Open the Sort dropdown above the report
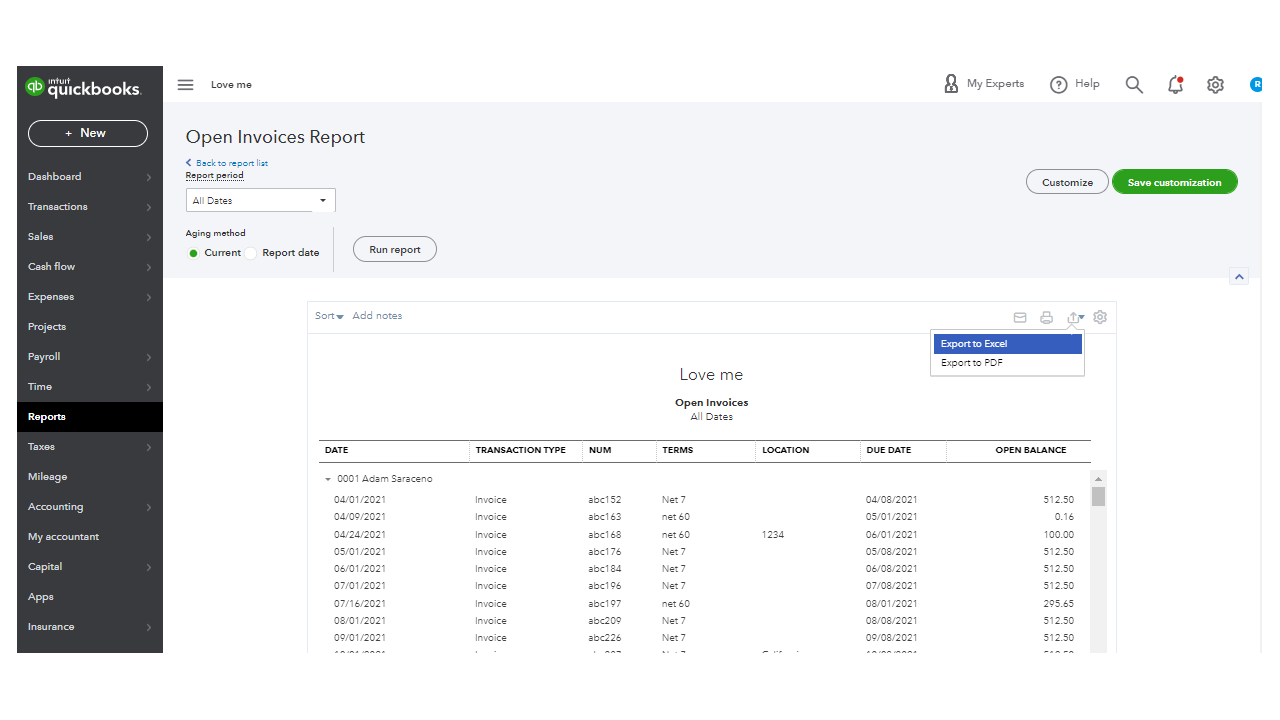The image size is (1280, 720). click(328, 315)
